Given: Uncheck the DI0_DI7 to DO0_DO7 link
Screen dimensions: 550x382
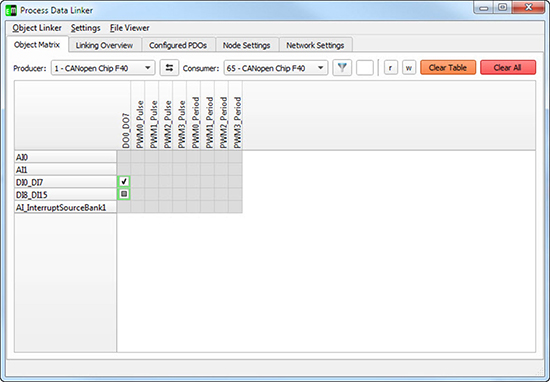Looking at the screenshot, I should click(124, 182).
